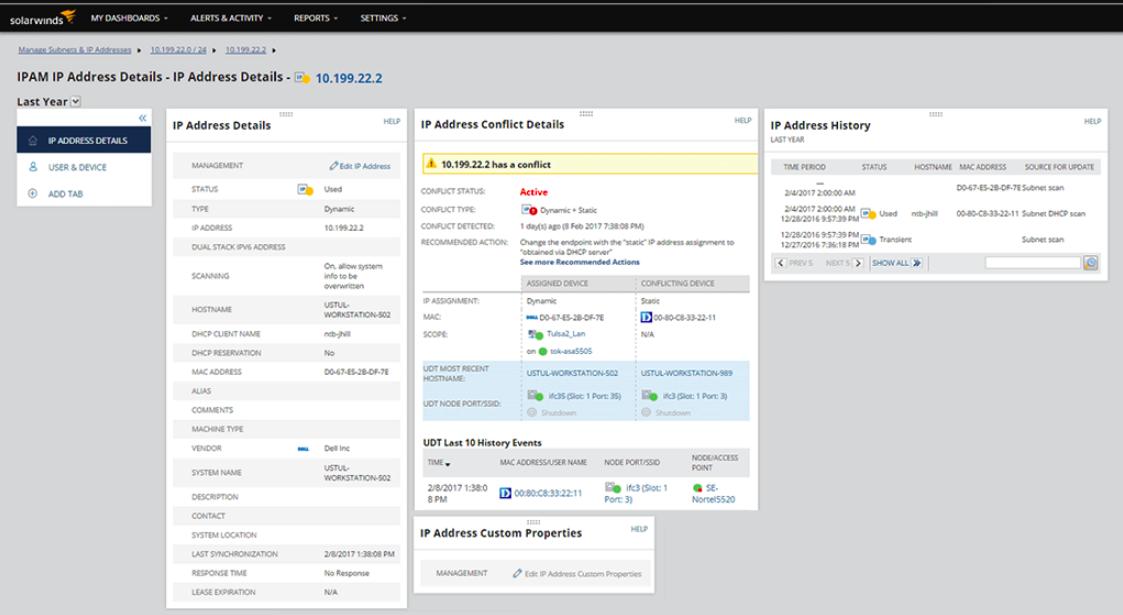Click port icon beside ifc35 (Slot: 1 Port: 35)
1123x615 pixels.
pos(535,396)
